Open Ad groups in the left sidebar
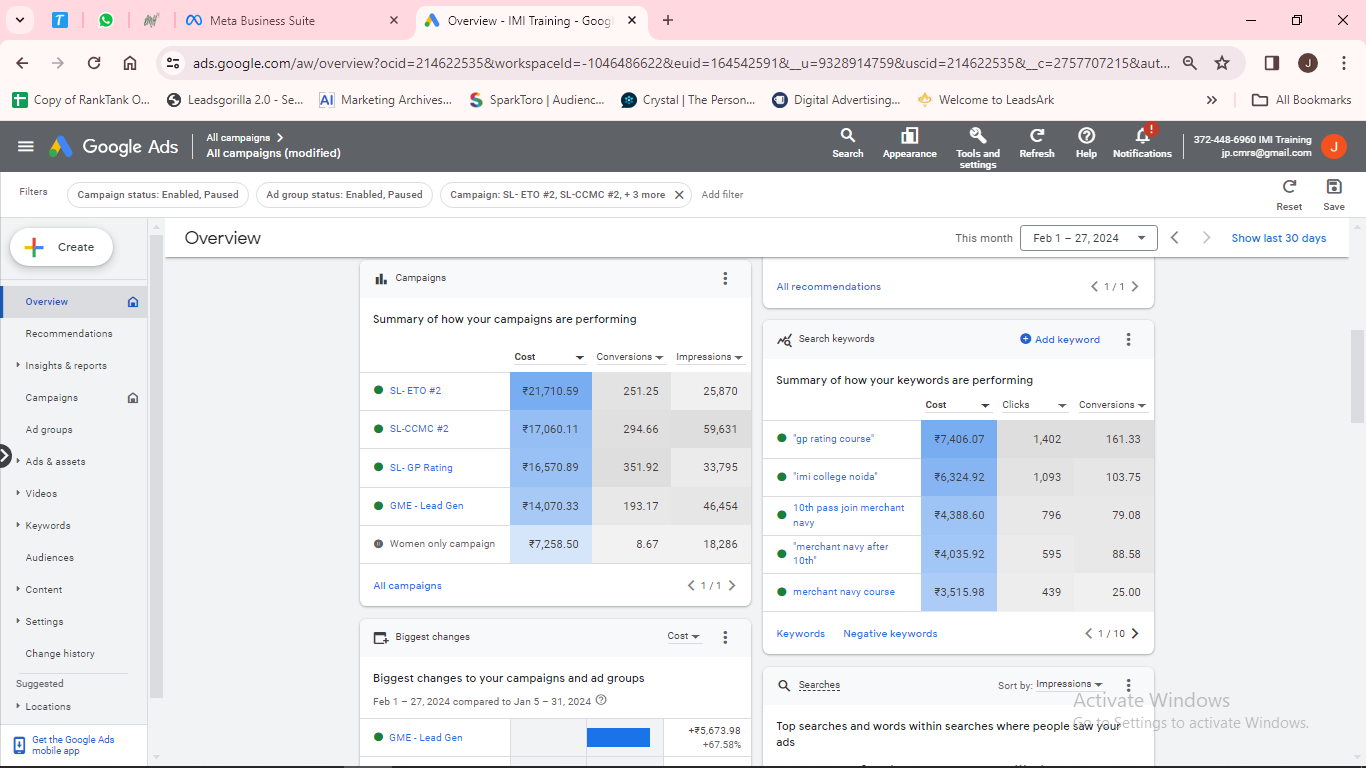The width and height of the screenshot is (1366, 768). coord(49,430)
